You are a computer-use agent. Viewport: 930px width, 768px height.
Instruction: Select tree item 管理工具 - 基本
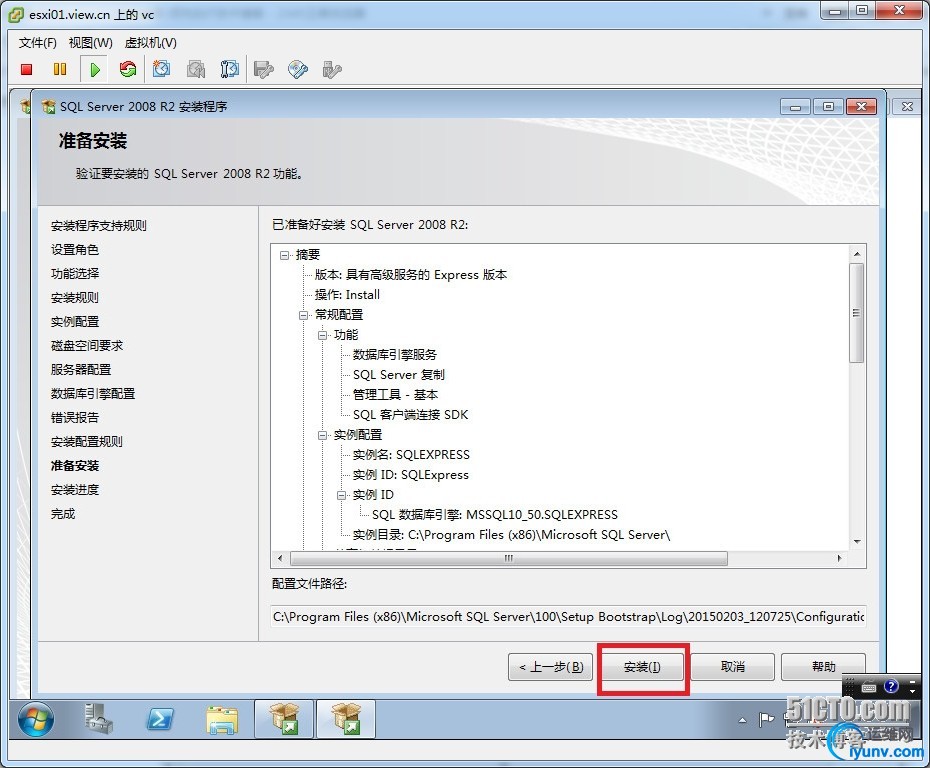tap(395, 395)
